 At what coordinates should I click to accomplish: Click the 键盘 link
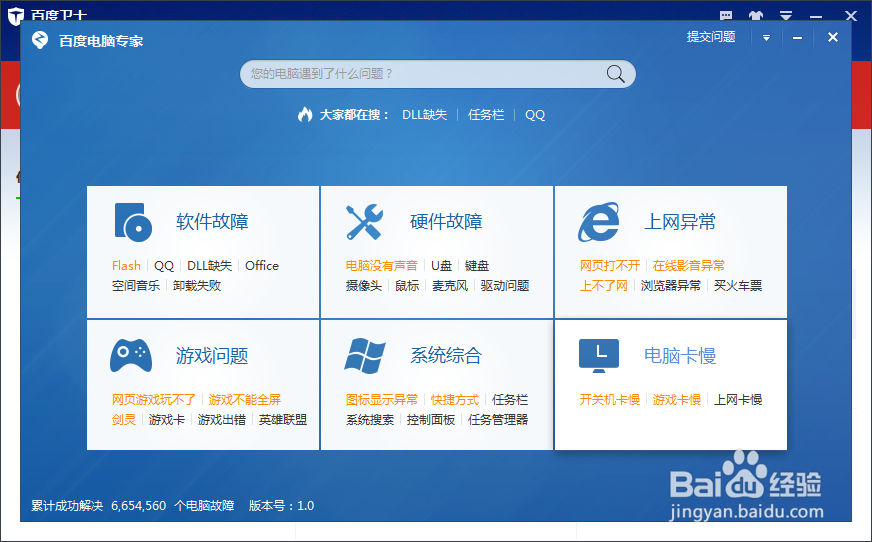click(477, 266)
